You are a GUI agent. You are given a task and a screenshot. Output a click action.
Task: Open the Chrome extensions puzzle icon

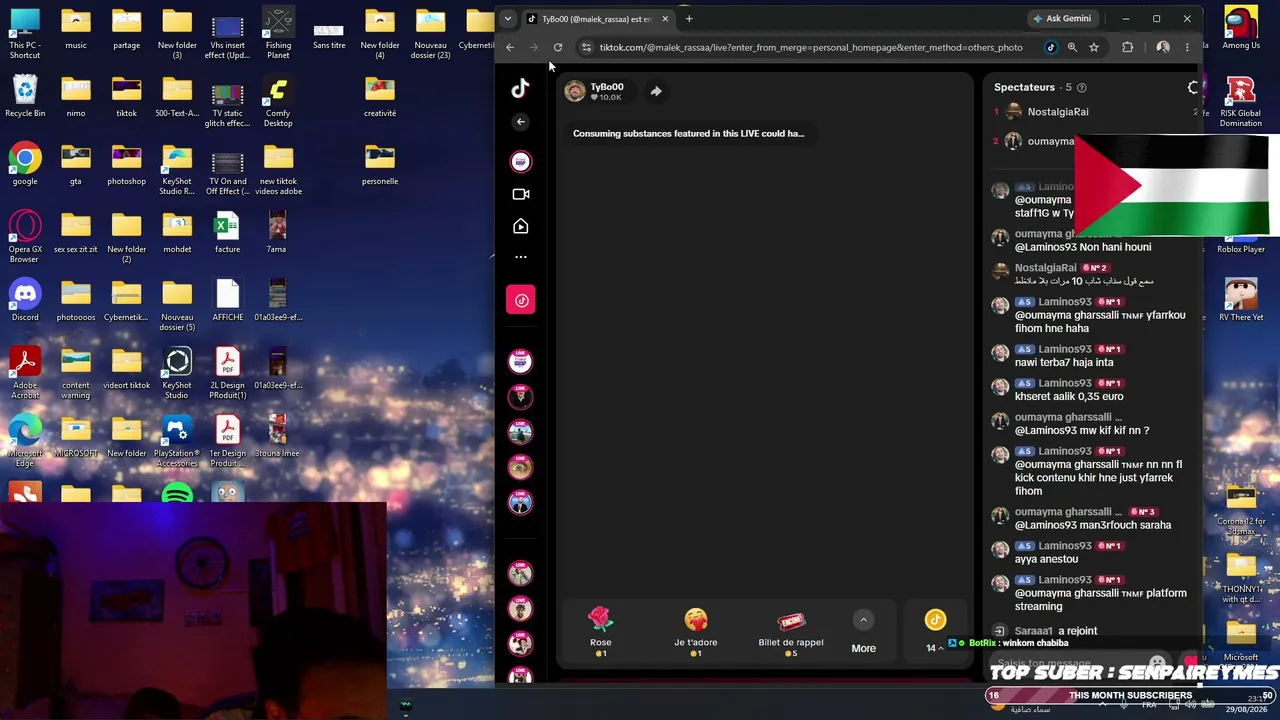point(1128,47)
